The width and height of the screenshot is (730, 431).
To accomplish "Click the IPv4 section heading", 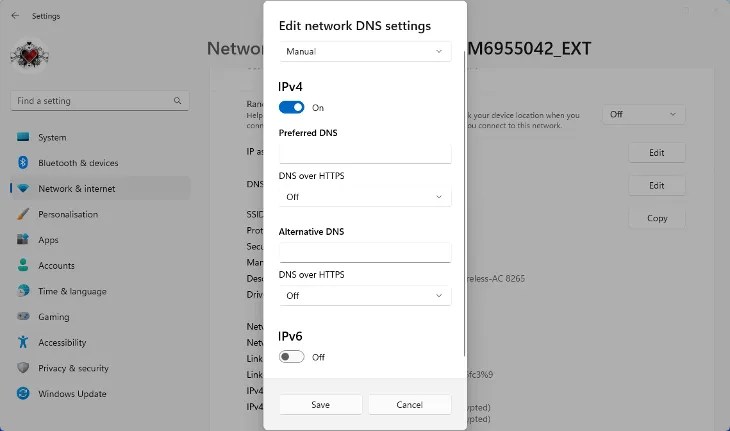I will (291, 87).
